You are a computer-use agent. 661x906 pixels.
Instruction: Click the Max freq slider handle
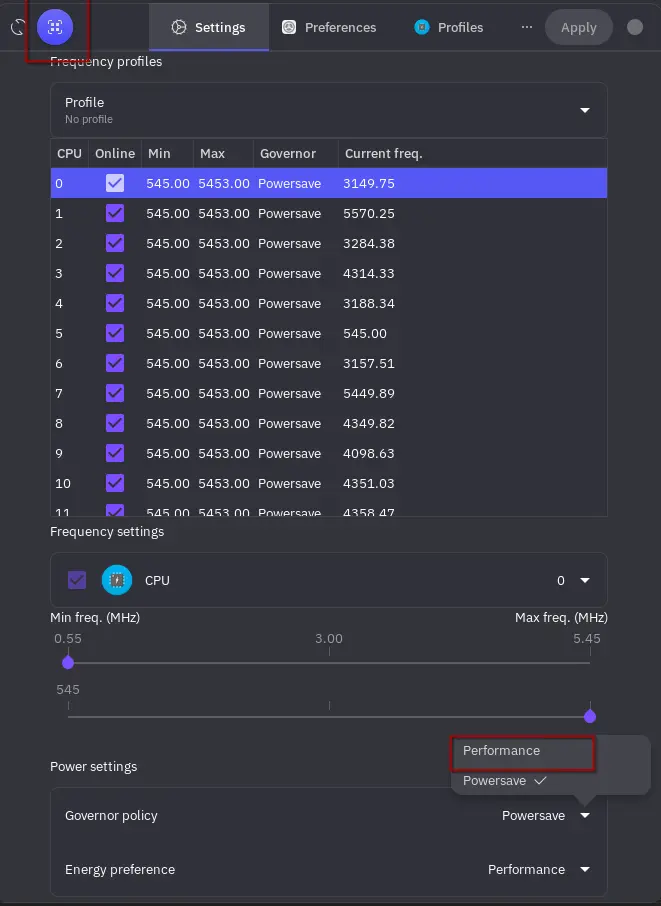click(590, 716)
